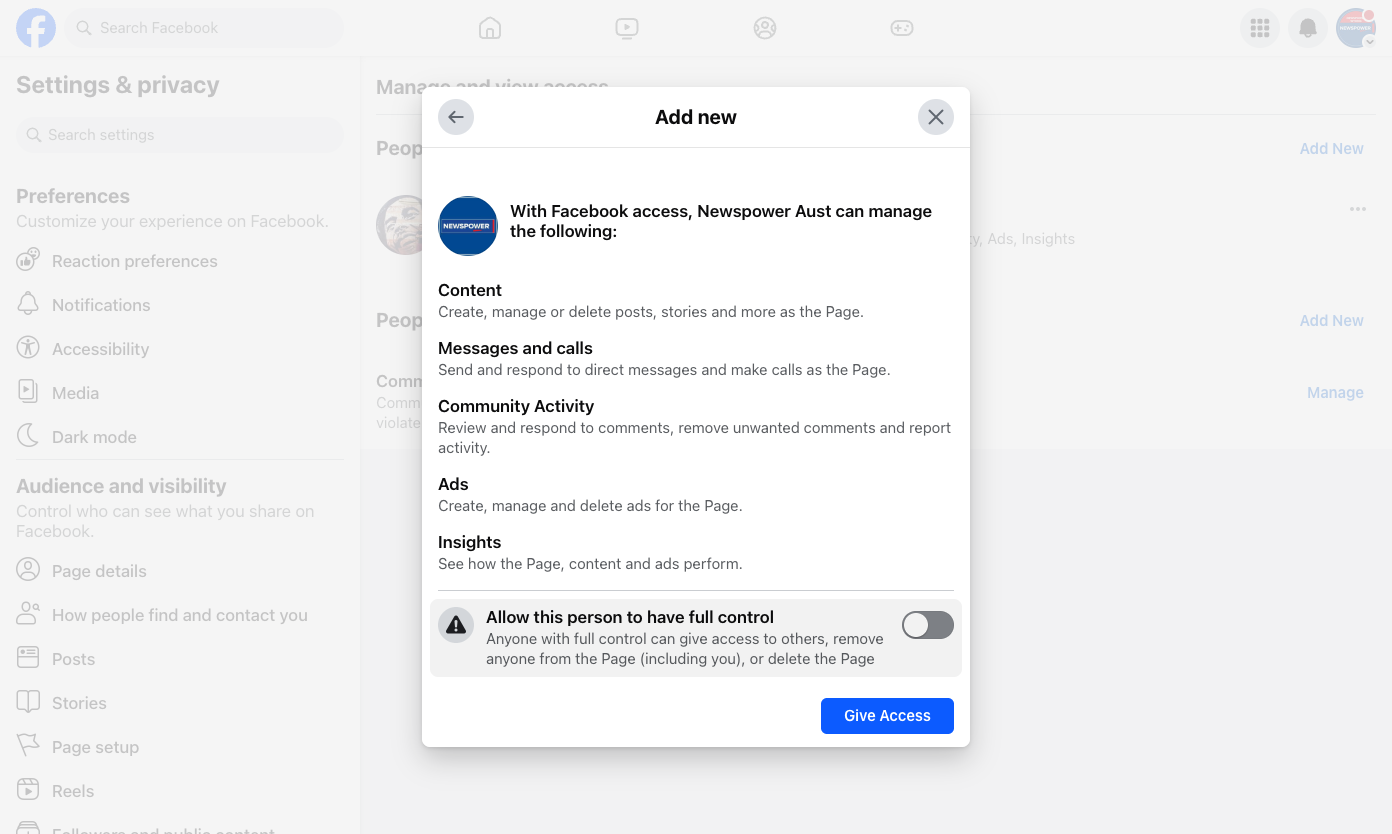The image size is (1392, 834).
Task: Open the Video icon in top navigation
Action: [x=627, y=28]
